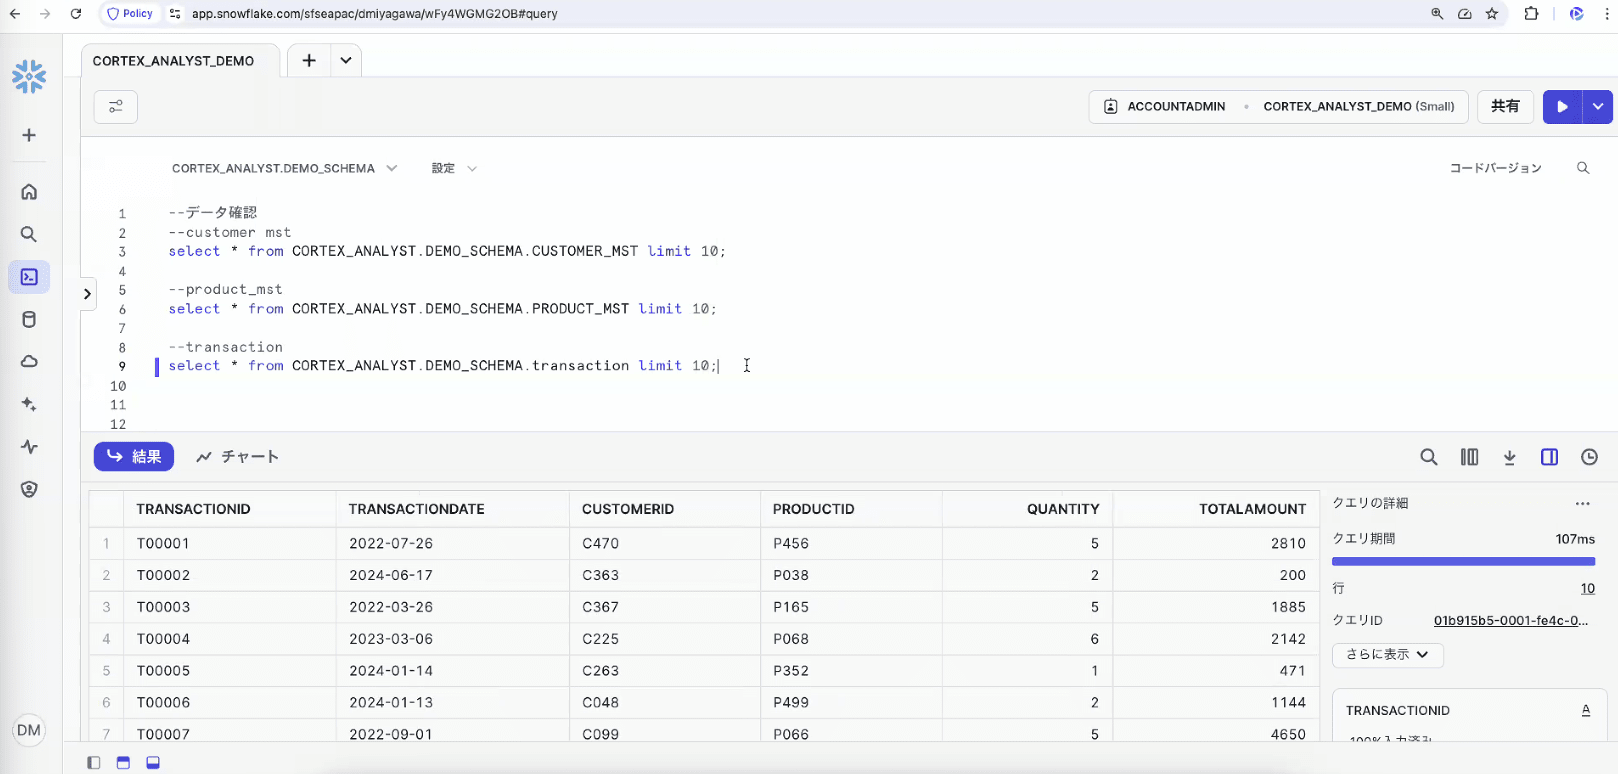The width and height of the screenshot is (1618, 774).
Task: Open the CORTEX_ANALYST.DEMO_SCHEMA context dropdown
Action: (x=284, y=168)
